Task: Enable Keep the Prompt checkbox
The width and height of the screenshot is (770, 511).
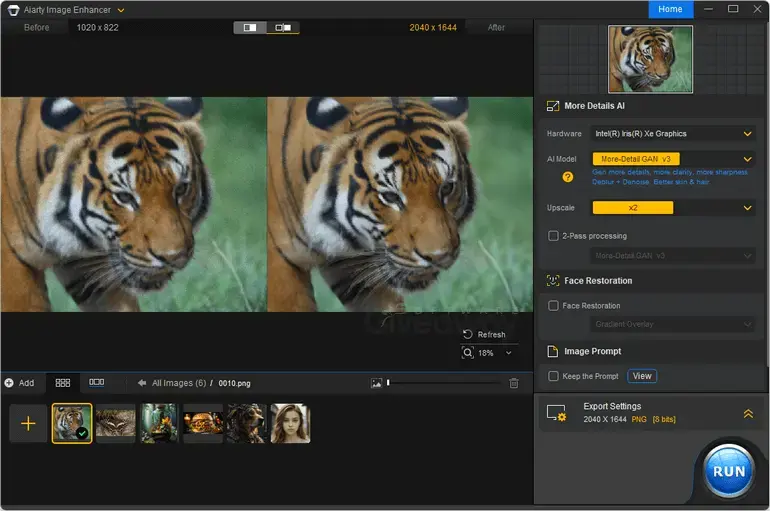Action: [x=553, y=376]
